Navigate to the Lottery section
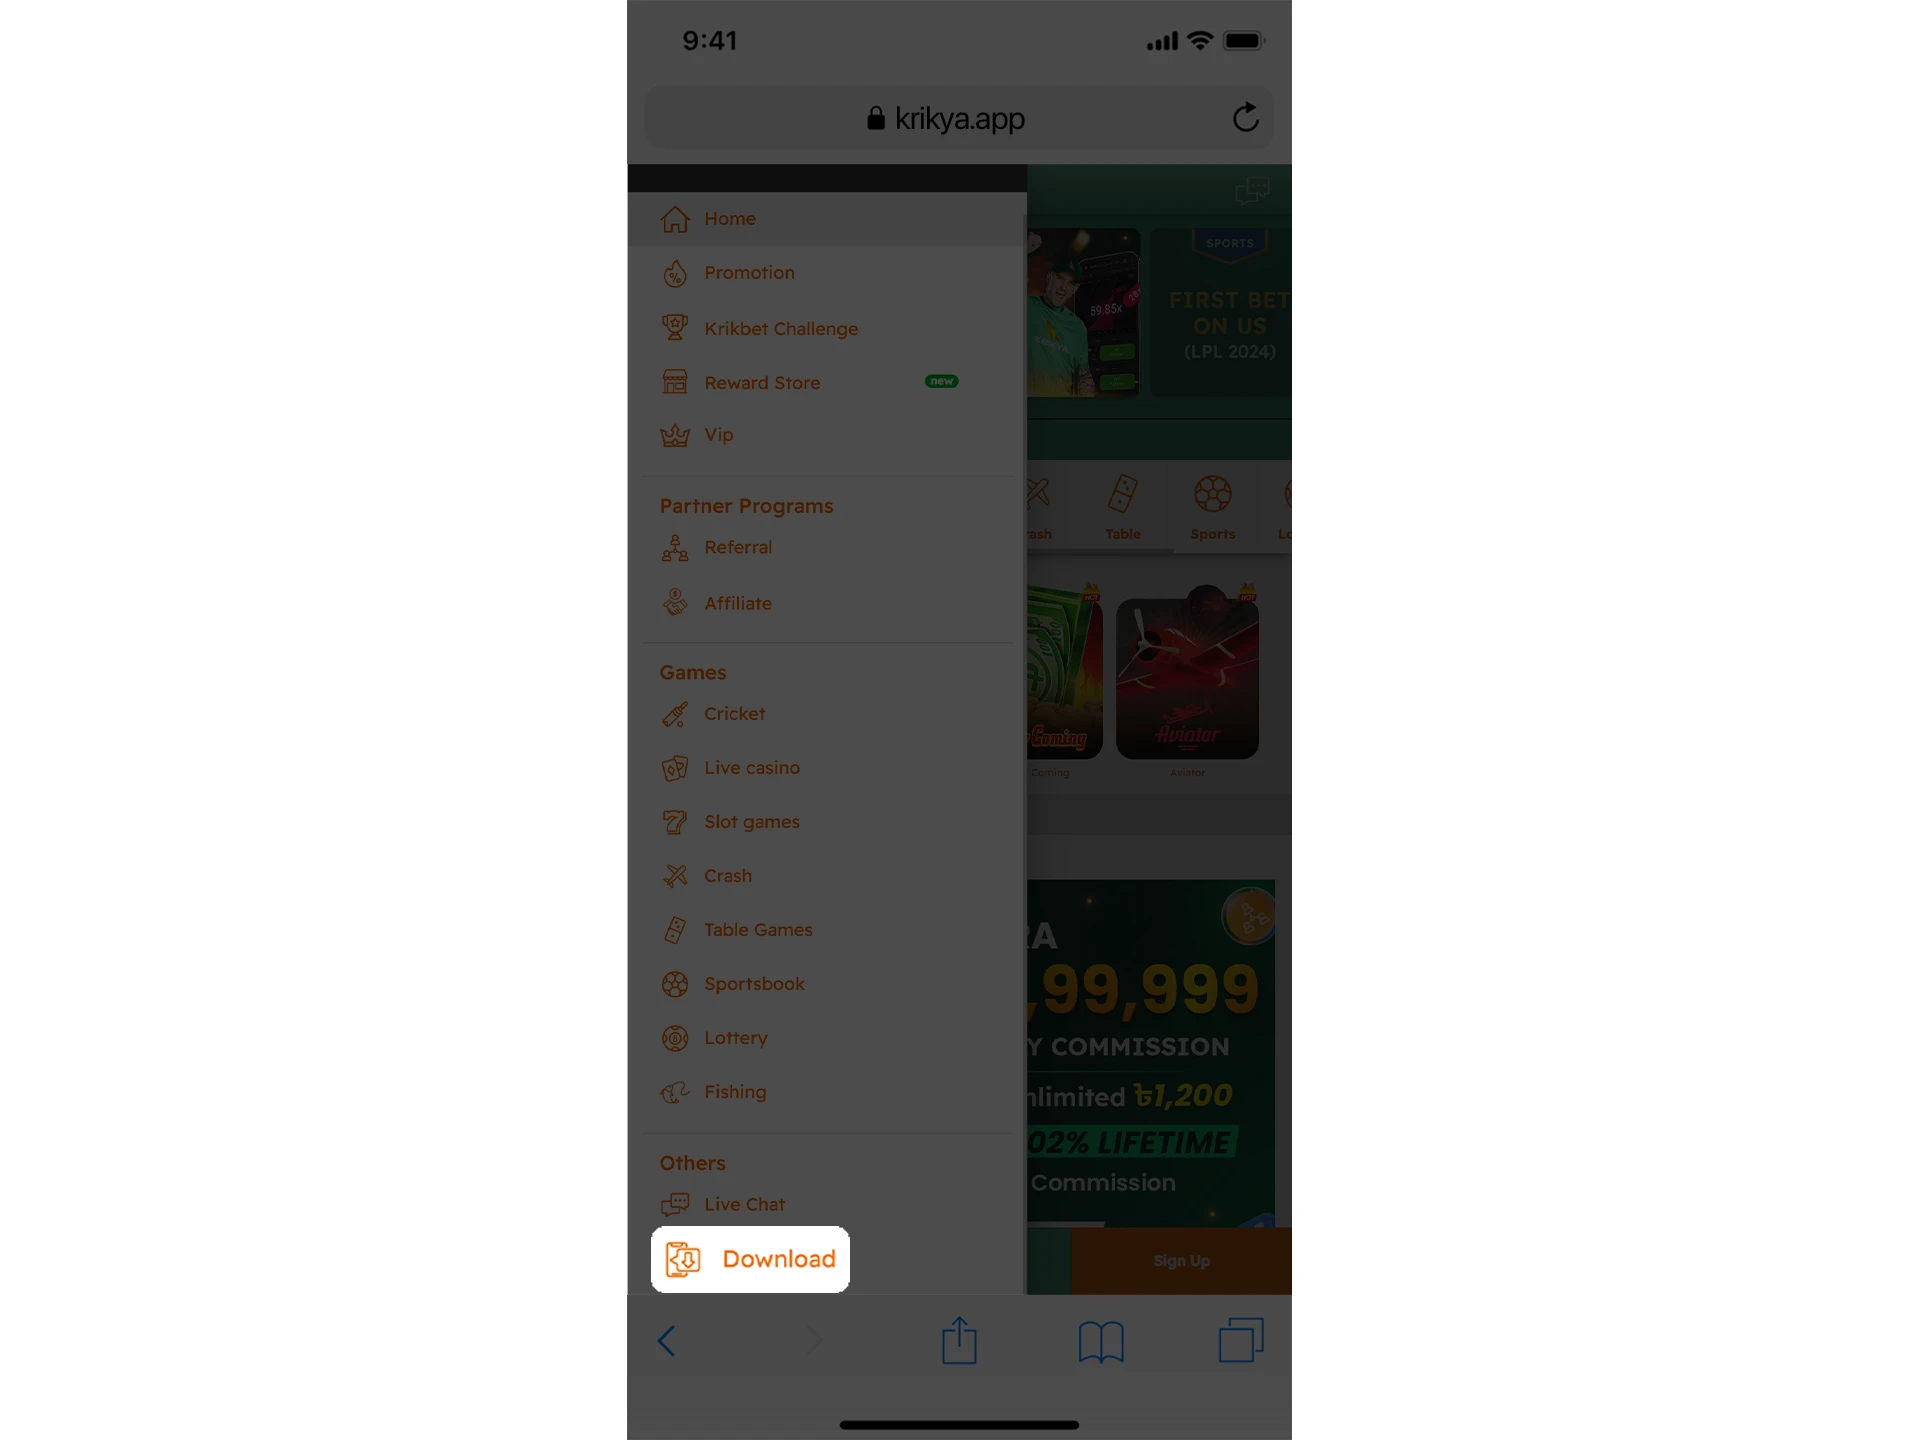Image resolution: width=1920 pixels, height=1440 pixels. (x=736, y=1038)
